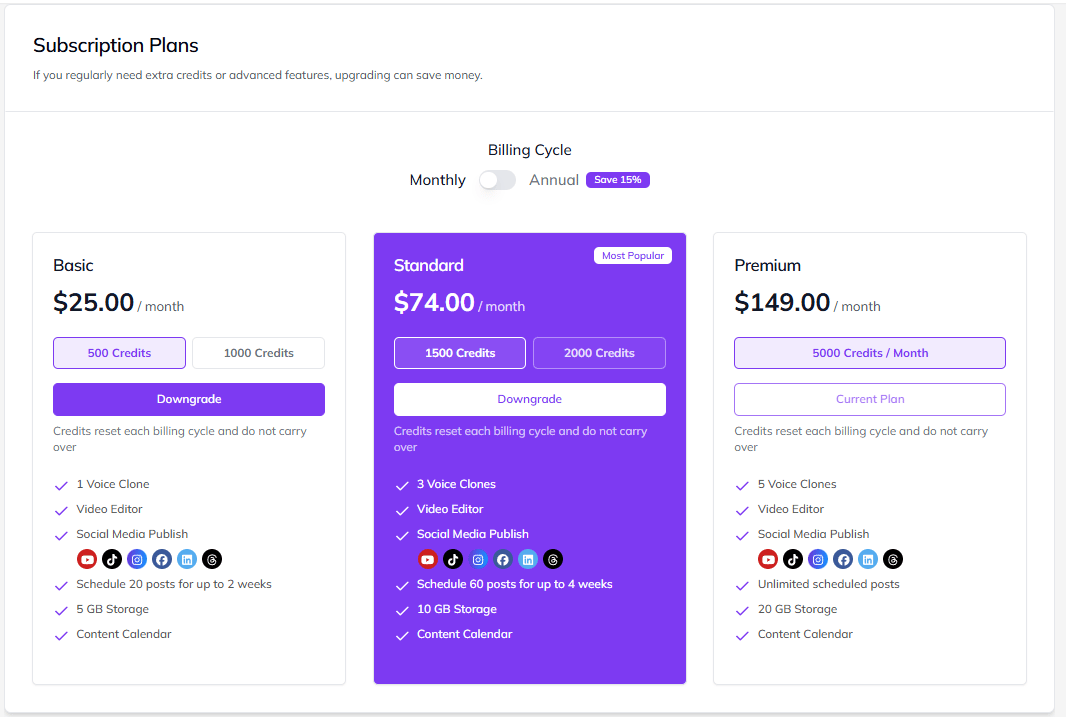This screenshot has width=1066, height=717.
Task: Downgrade to the Standard plan
Action: [530, 399]
